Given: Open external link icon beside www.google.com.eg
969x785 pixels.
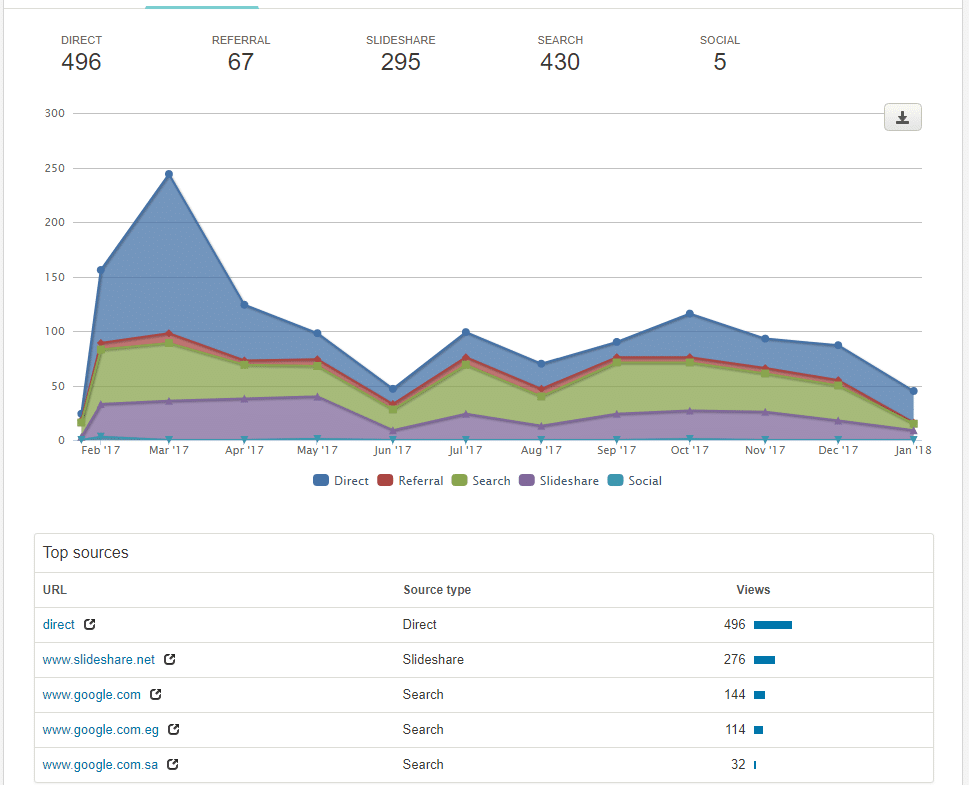Looking at the screenshot, I should click(174, 729).
